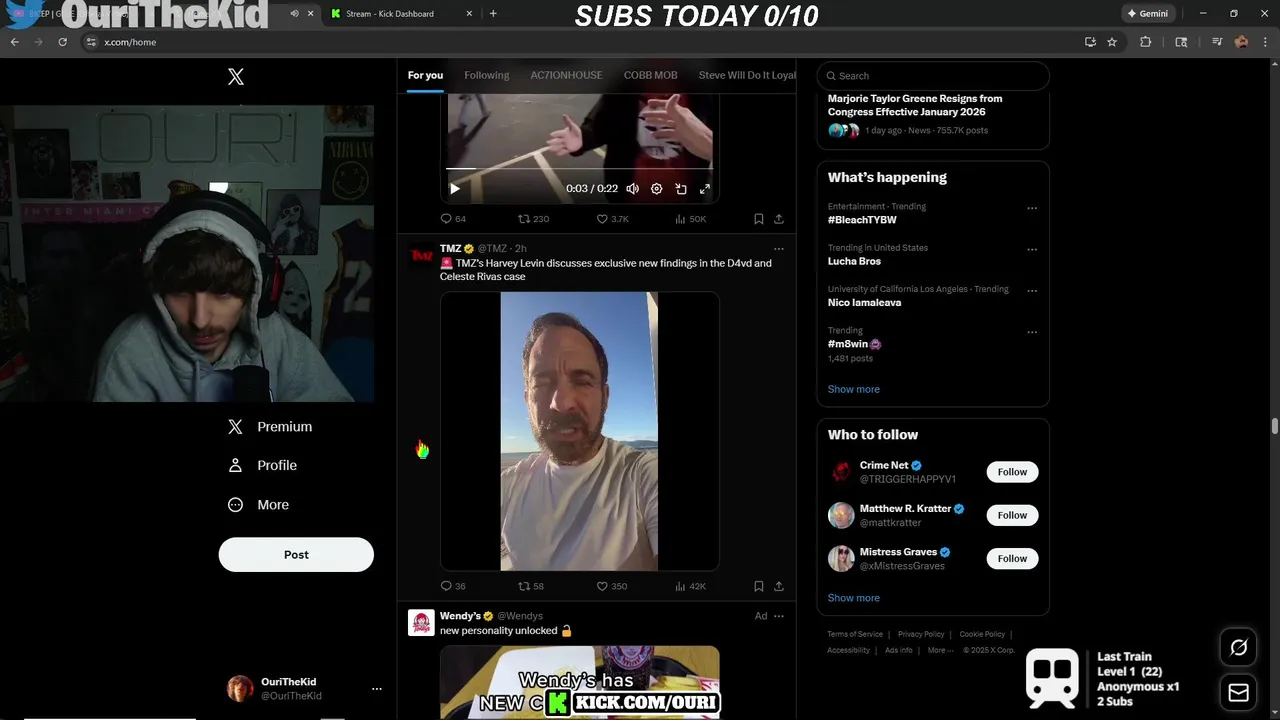Image resolution: width=1280 pixels, height=720 pixels.
Task: Open options for Lucha Bros trend
Action: click(1032, 250)
